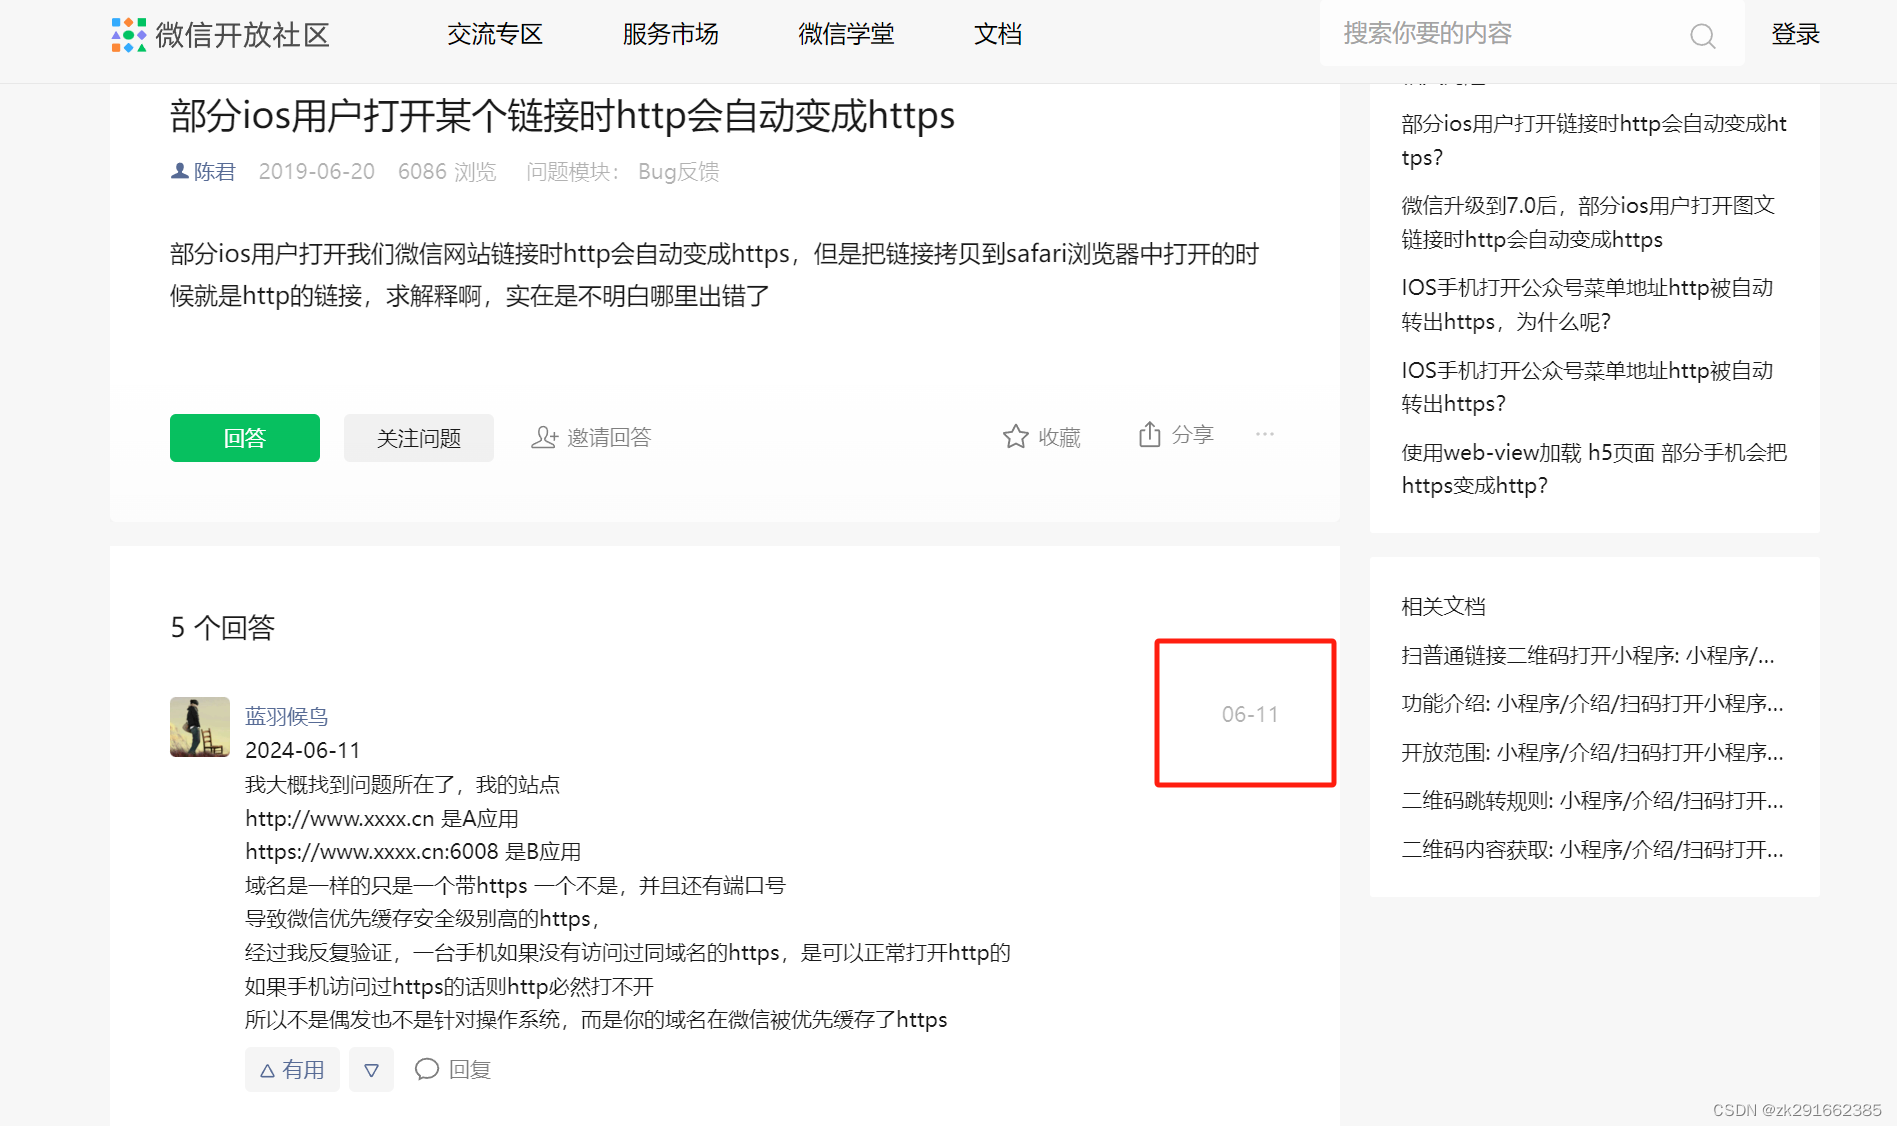
Task: Upvote the answer with 有用
Action: [x=292, y=1070]
